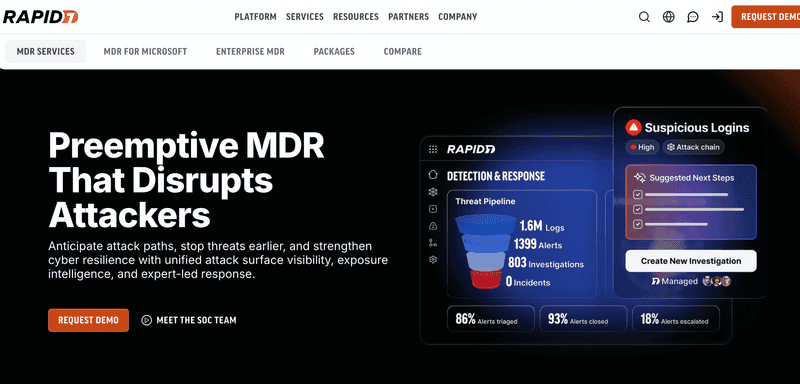Click the Rapid7 logo in the header

(40, 17)
